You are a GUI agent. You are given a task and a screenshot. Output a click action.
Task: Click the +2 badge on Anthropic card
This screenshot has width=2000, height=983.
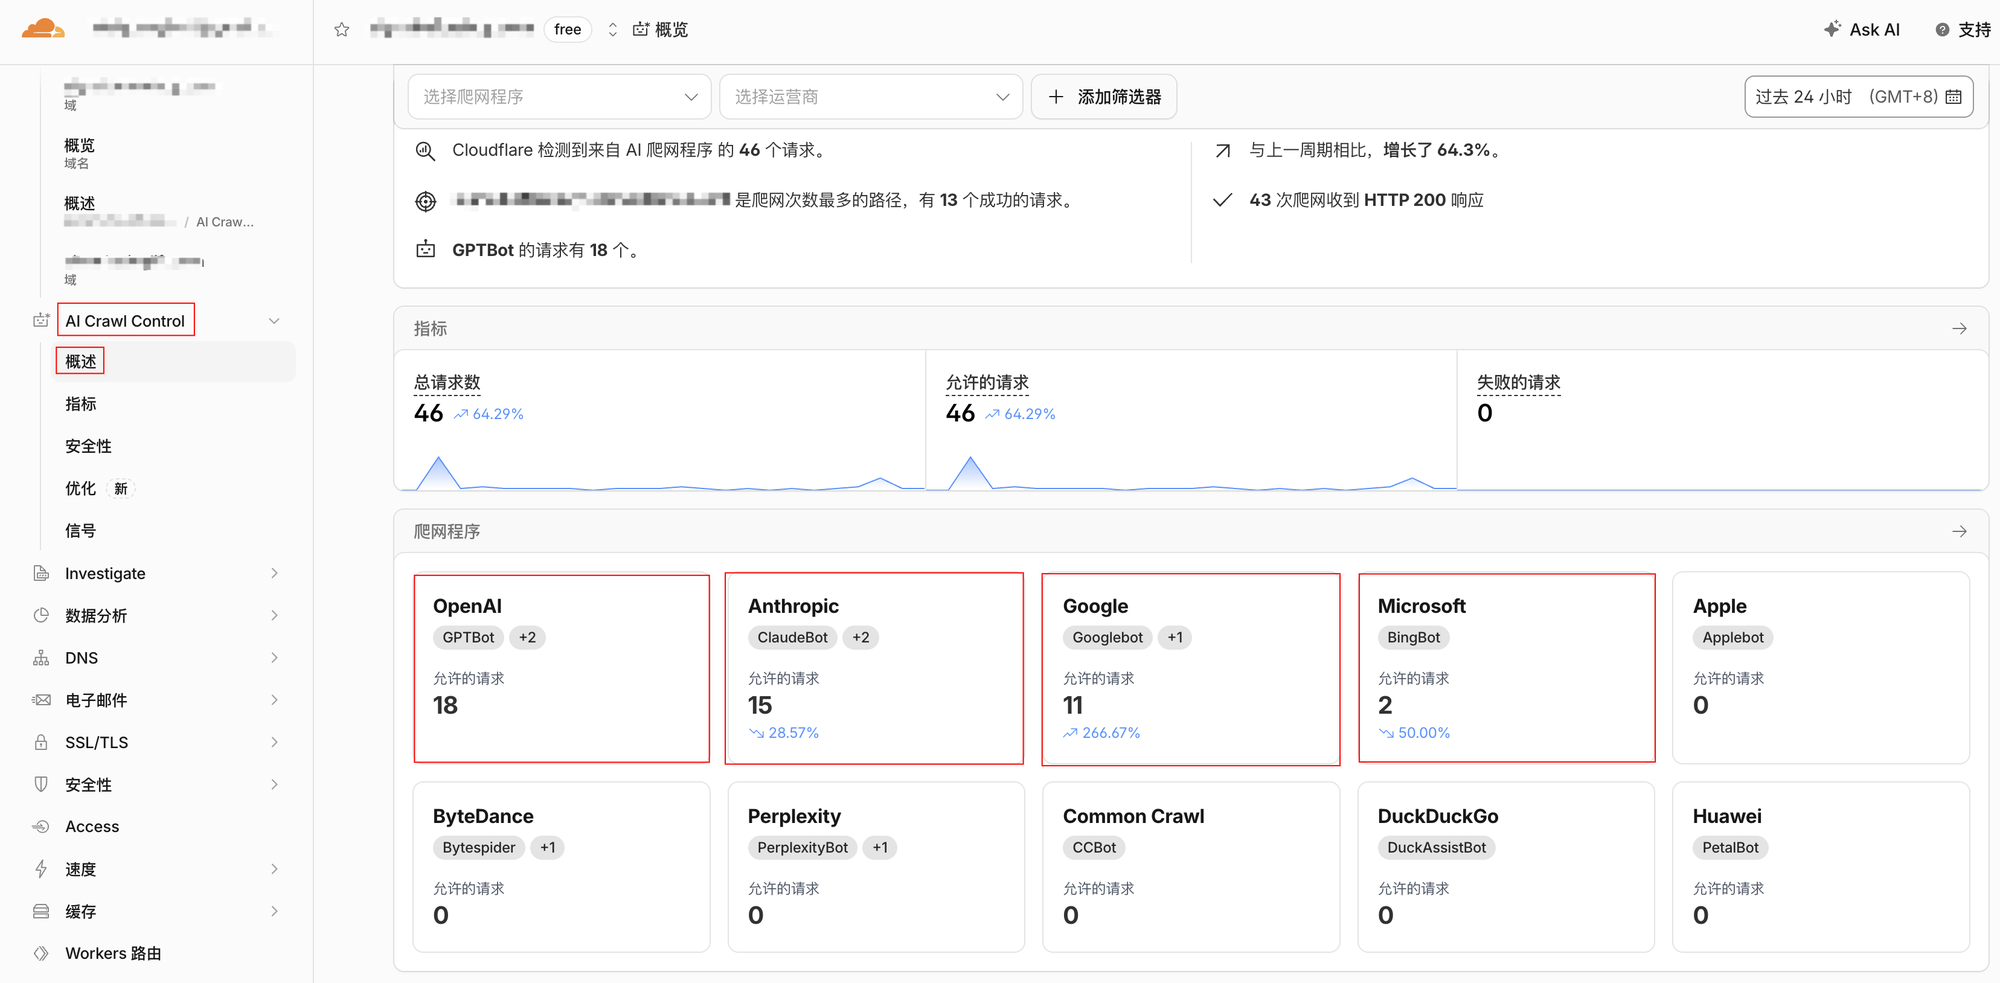click(x=861, y=637)
